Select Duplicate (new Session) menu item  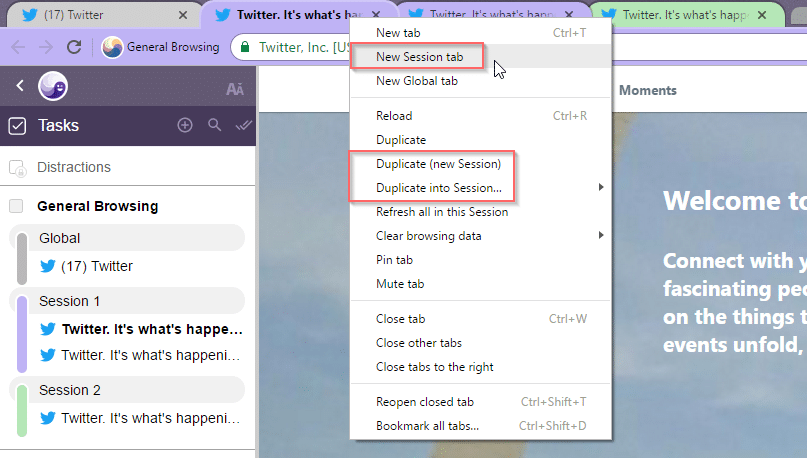click(x=481, y=164)
